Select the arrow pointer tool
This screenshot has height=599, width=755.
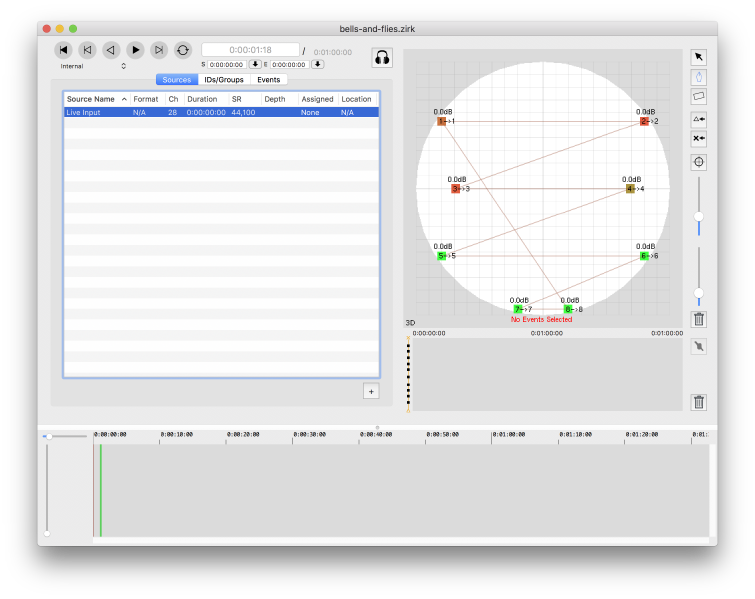[699, 57]
